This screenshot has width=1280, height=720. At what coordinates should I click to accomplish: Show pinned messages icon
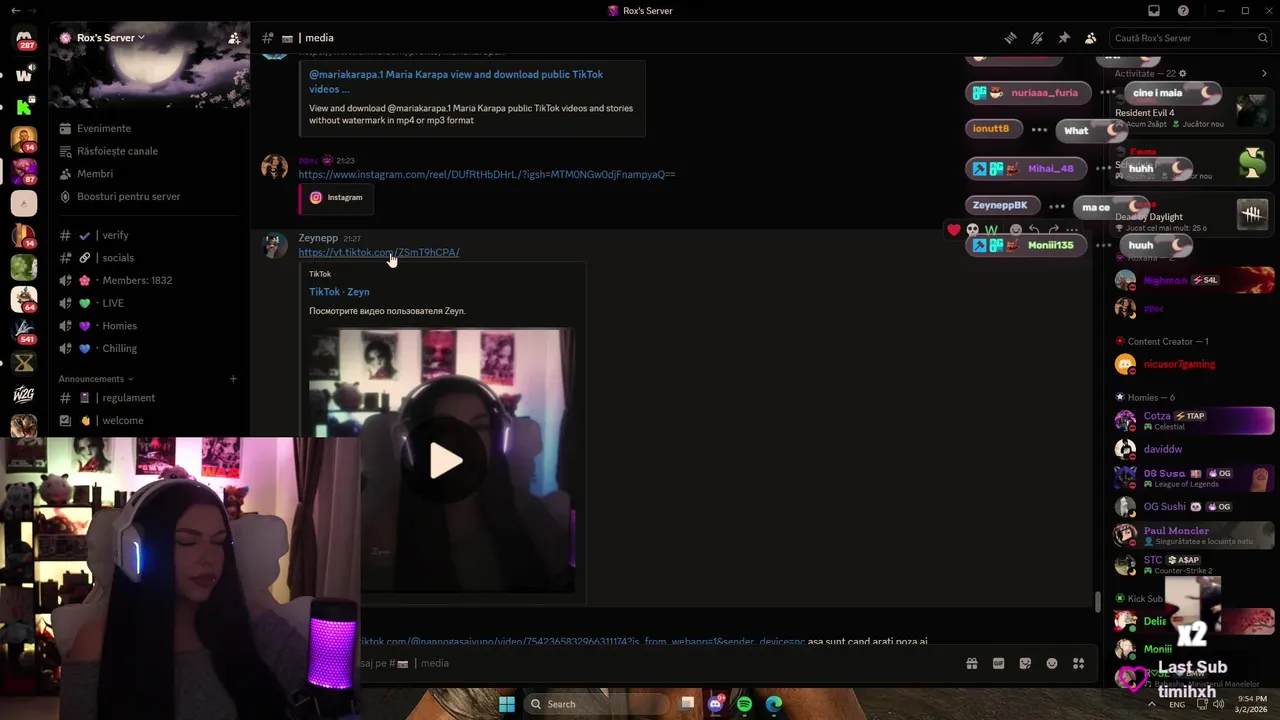click(1064, 38)
